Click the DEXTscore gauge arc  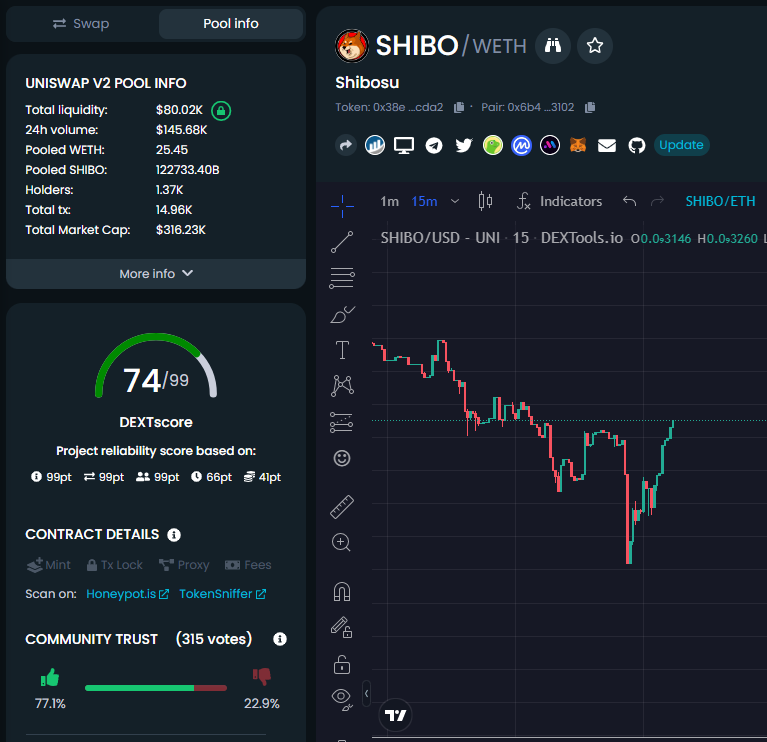[x=156, y=365]
